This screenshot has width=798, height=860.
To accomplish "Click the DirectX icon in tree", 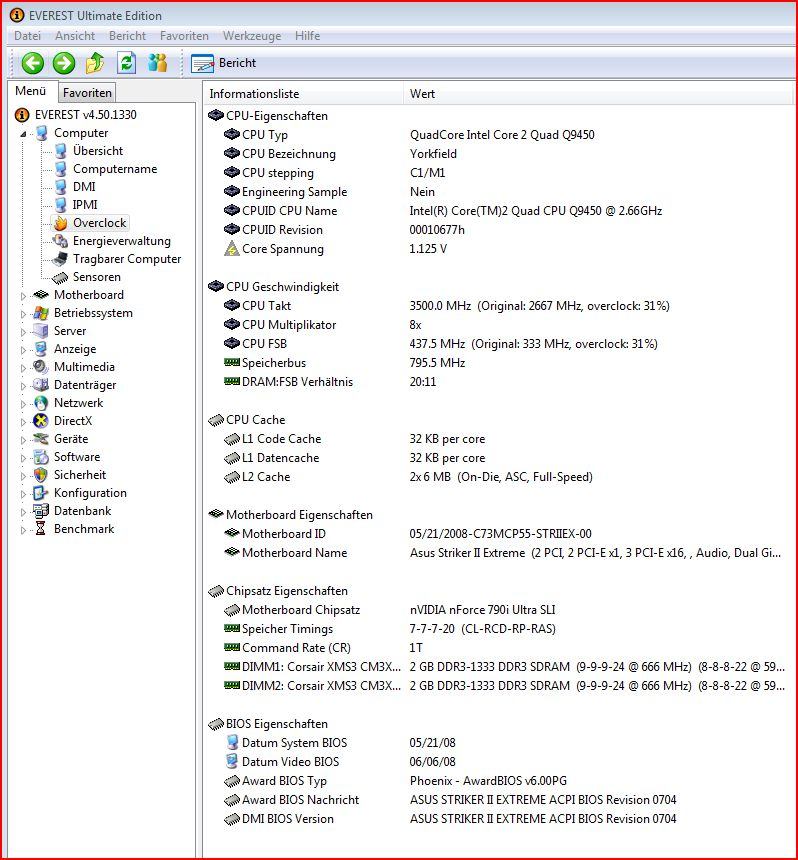I will click(41, 421).
